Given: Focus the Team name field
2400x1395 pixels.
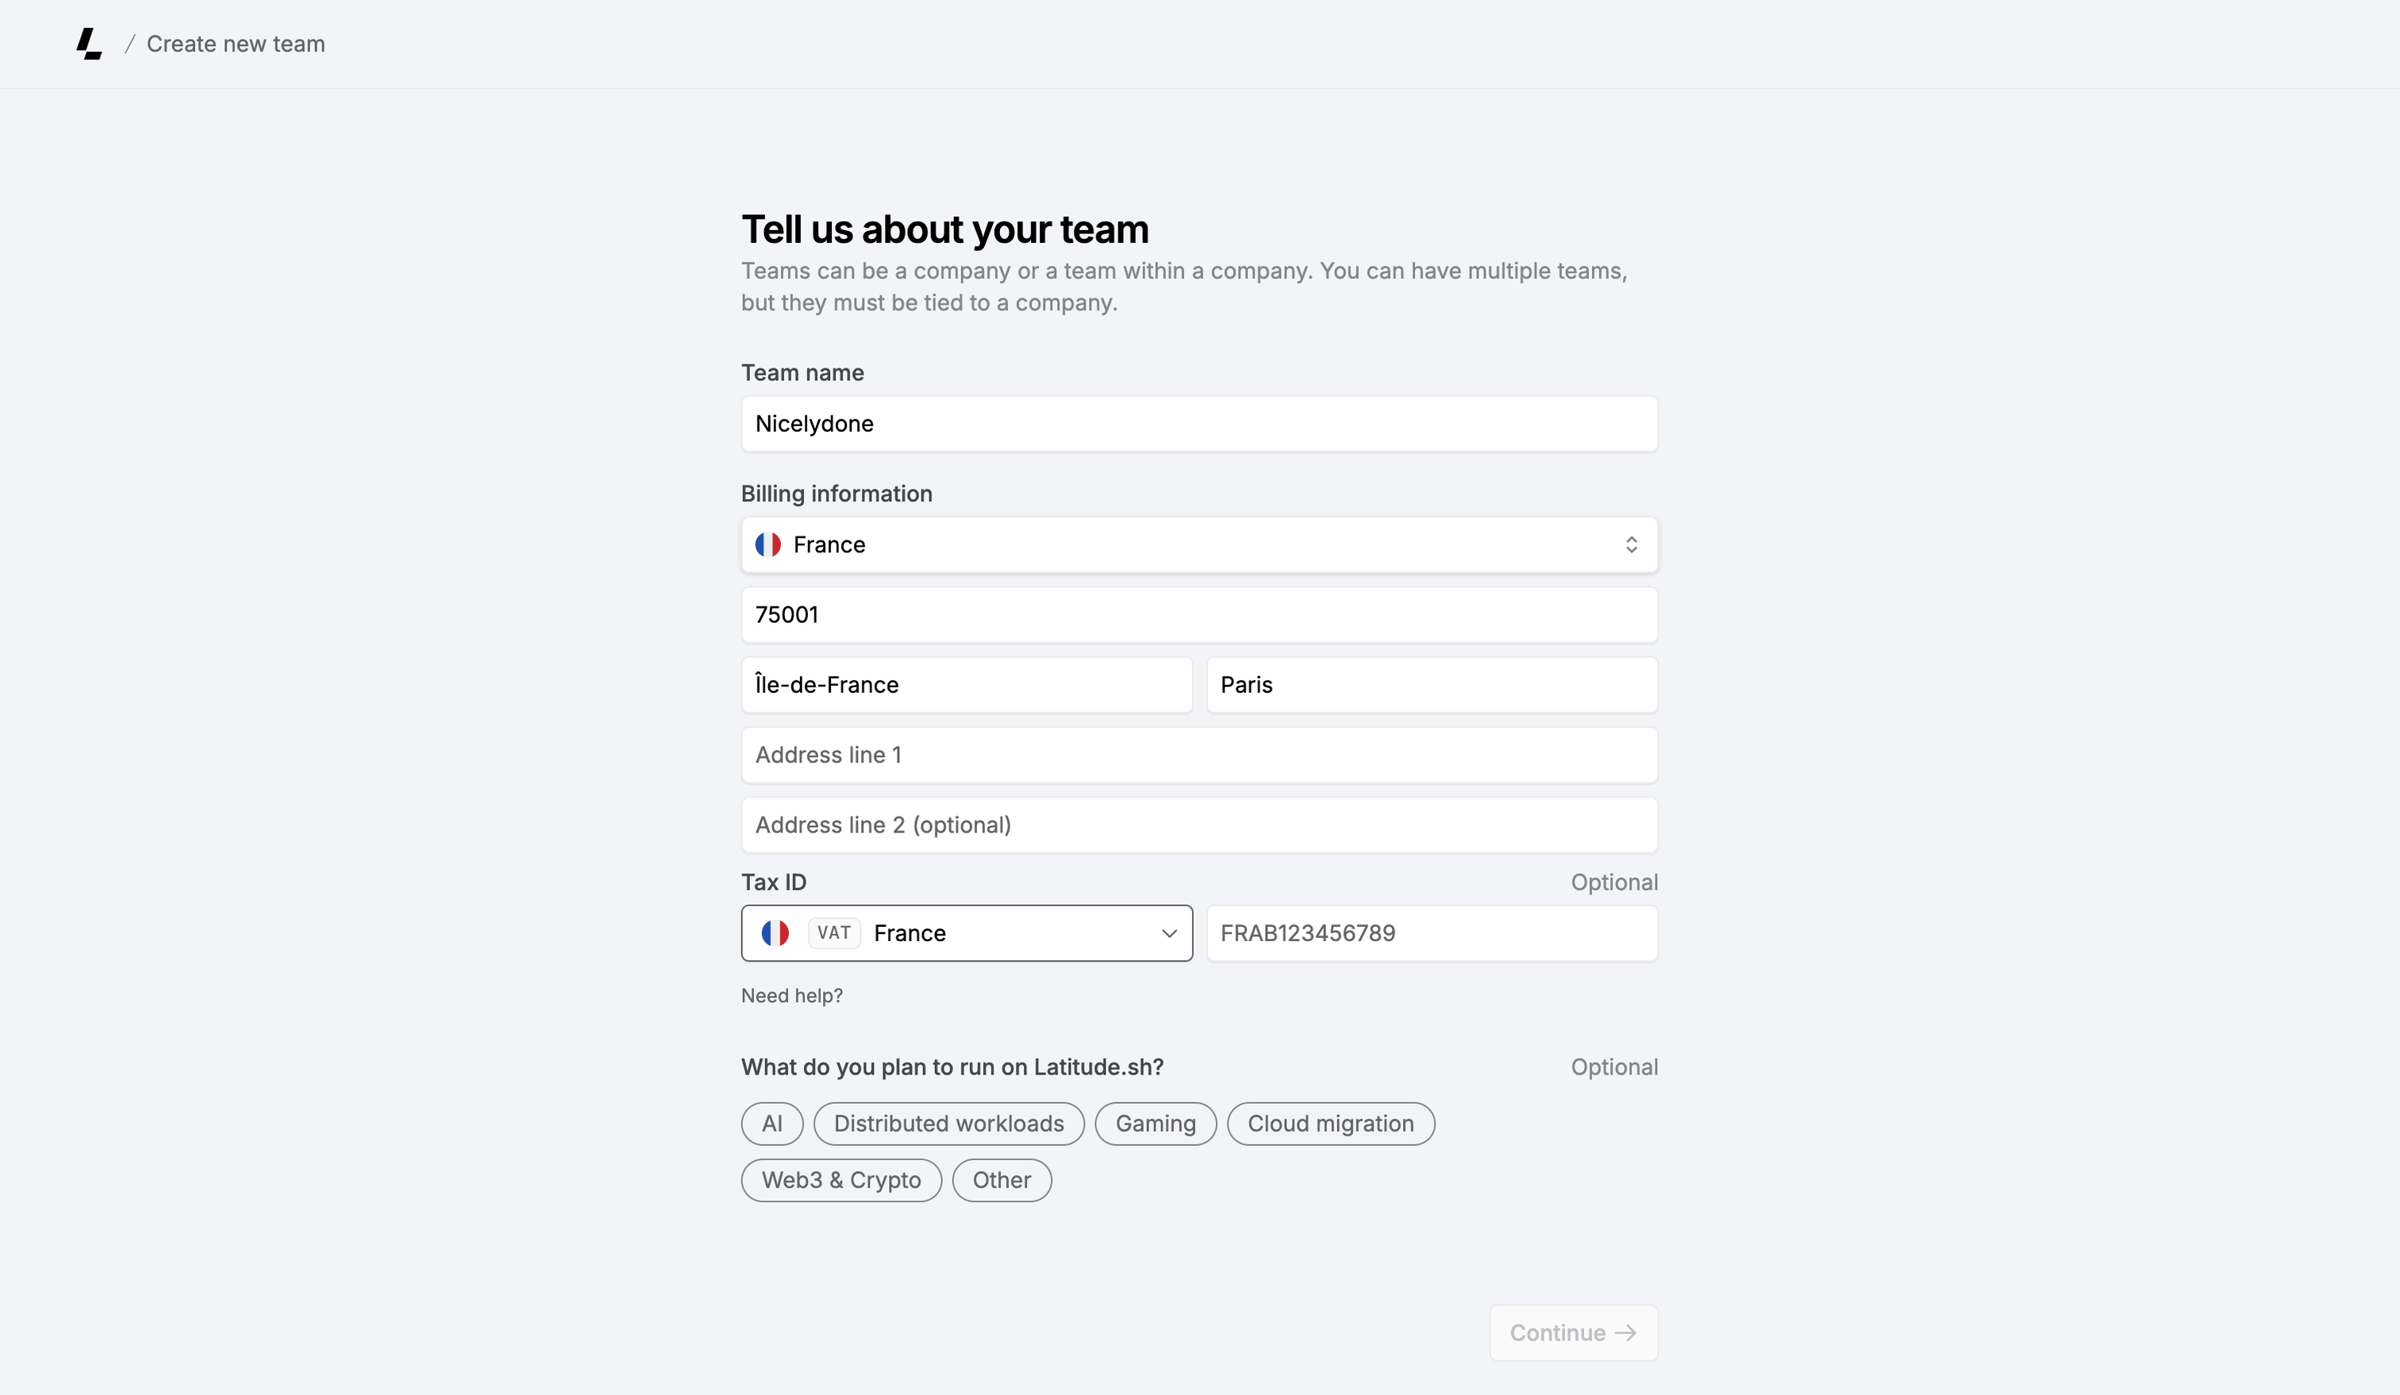Looking at the screenshot, I should [x=1199, y=424].
